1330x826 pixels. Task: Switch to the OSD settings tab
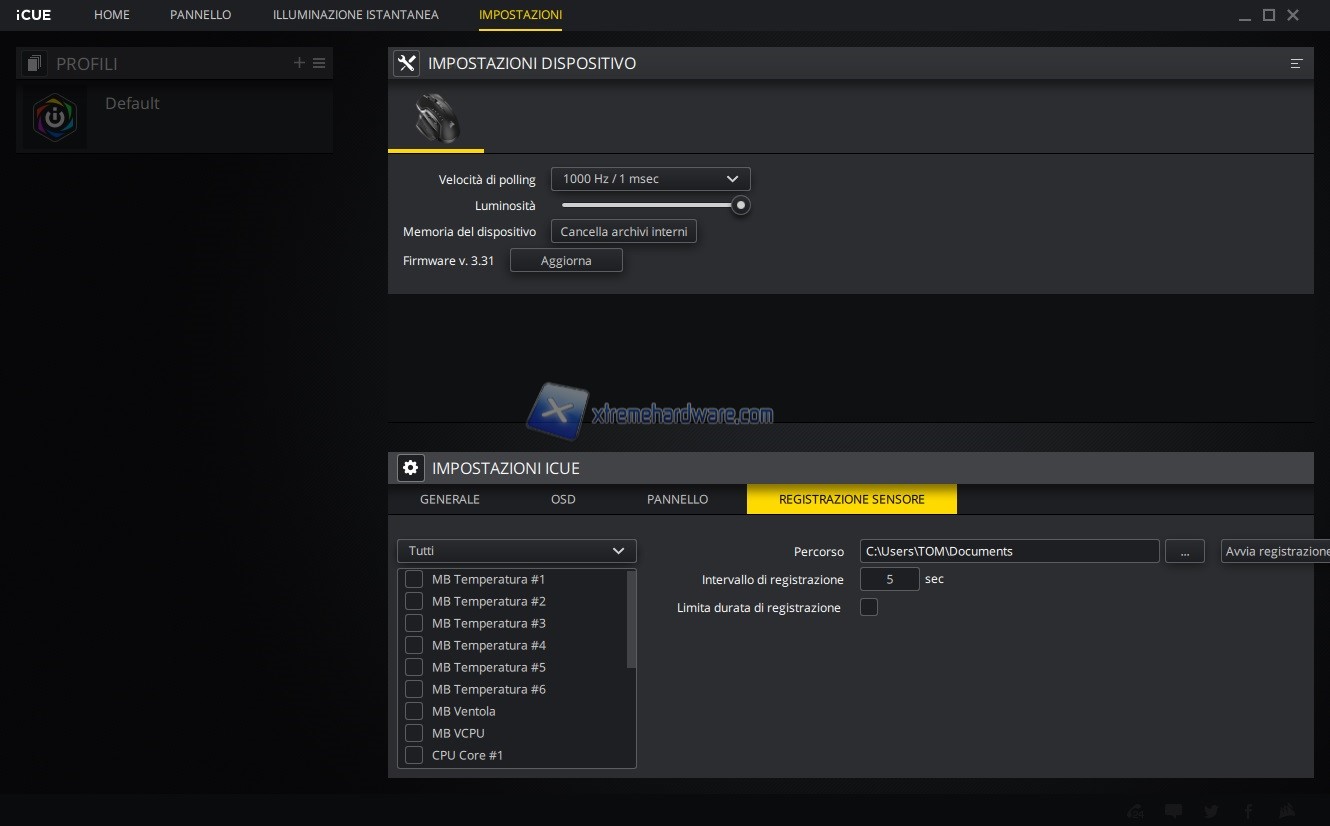[563, 499]
